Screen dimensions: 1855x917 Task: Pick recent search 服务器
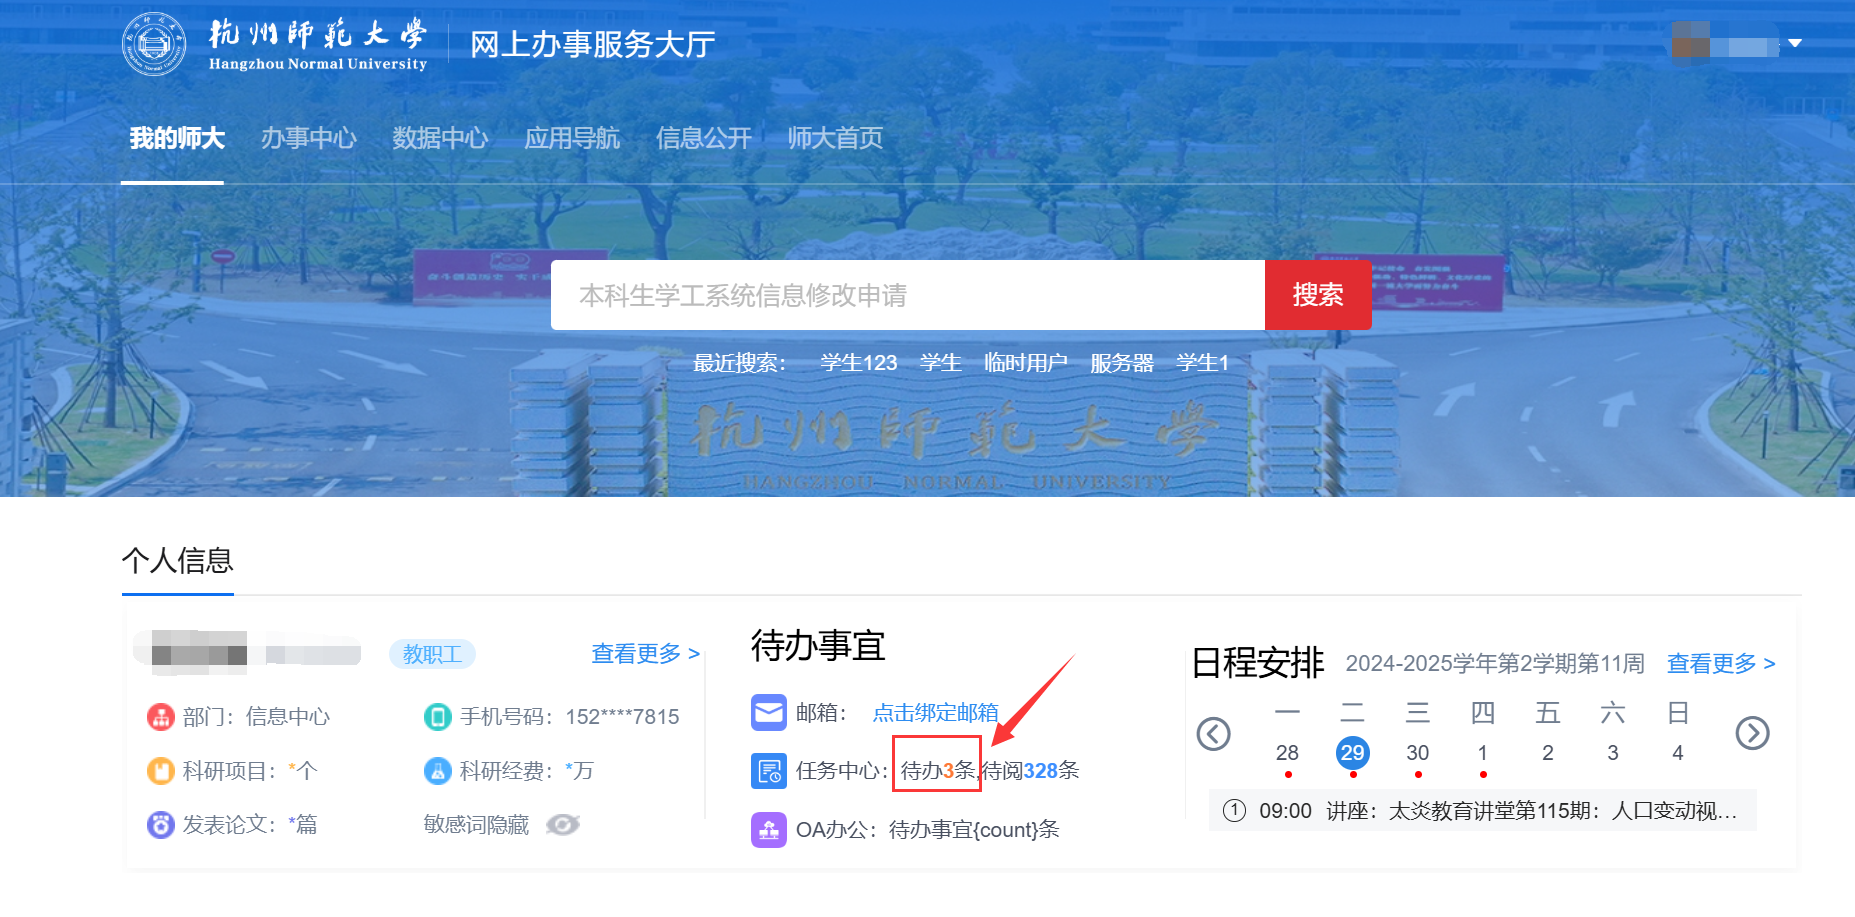pyautogui.click(x=1122, y=363)
